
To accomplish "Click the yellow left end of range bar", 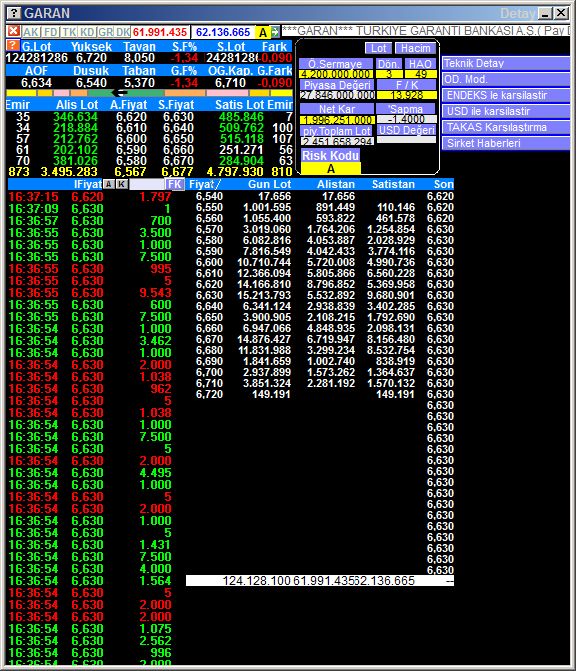I will point(21,93).
